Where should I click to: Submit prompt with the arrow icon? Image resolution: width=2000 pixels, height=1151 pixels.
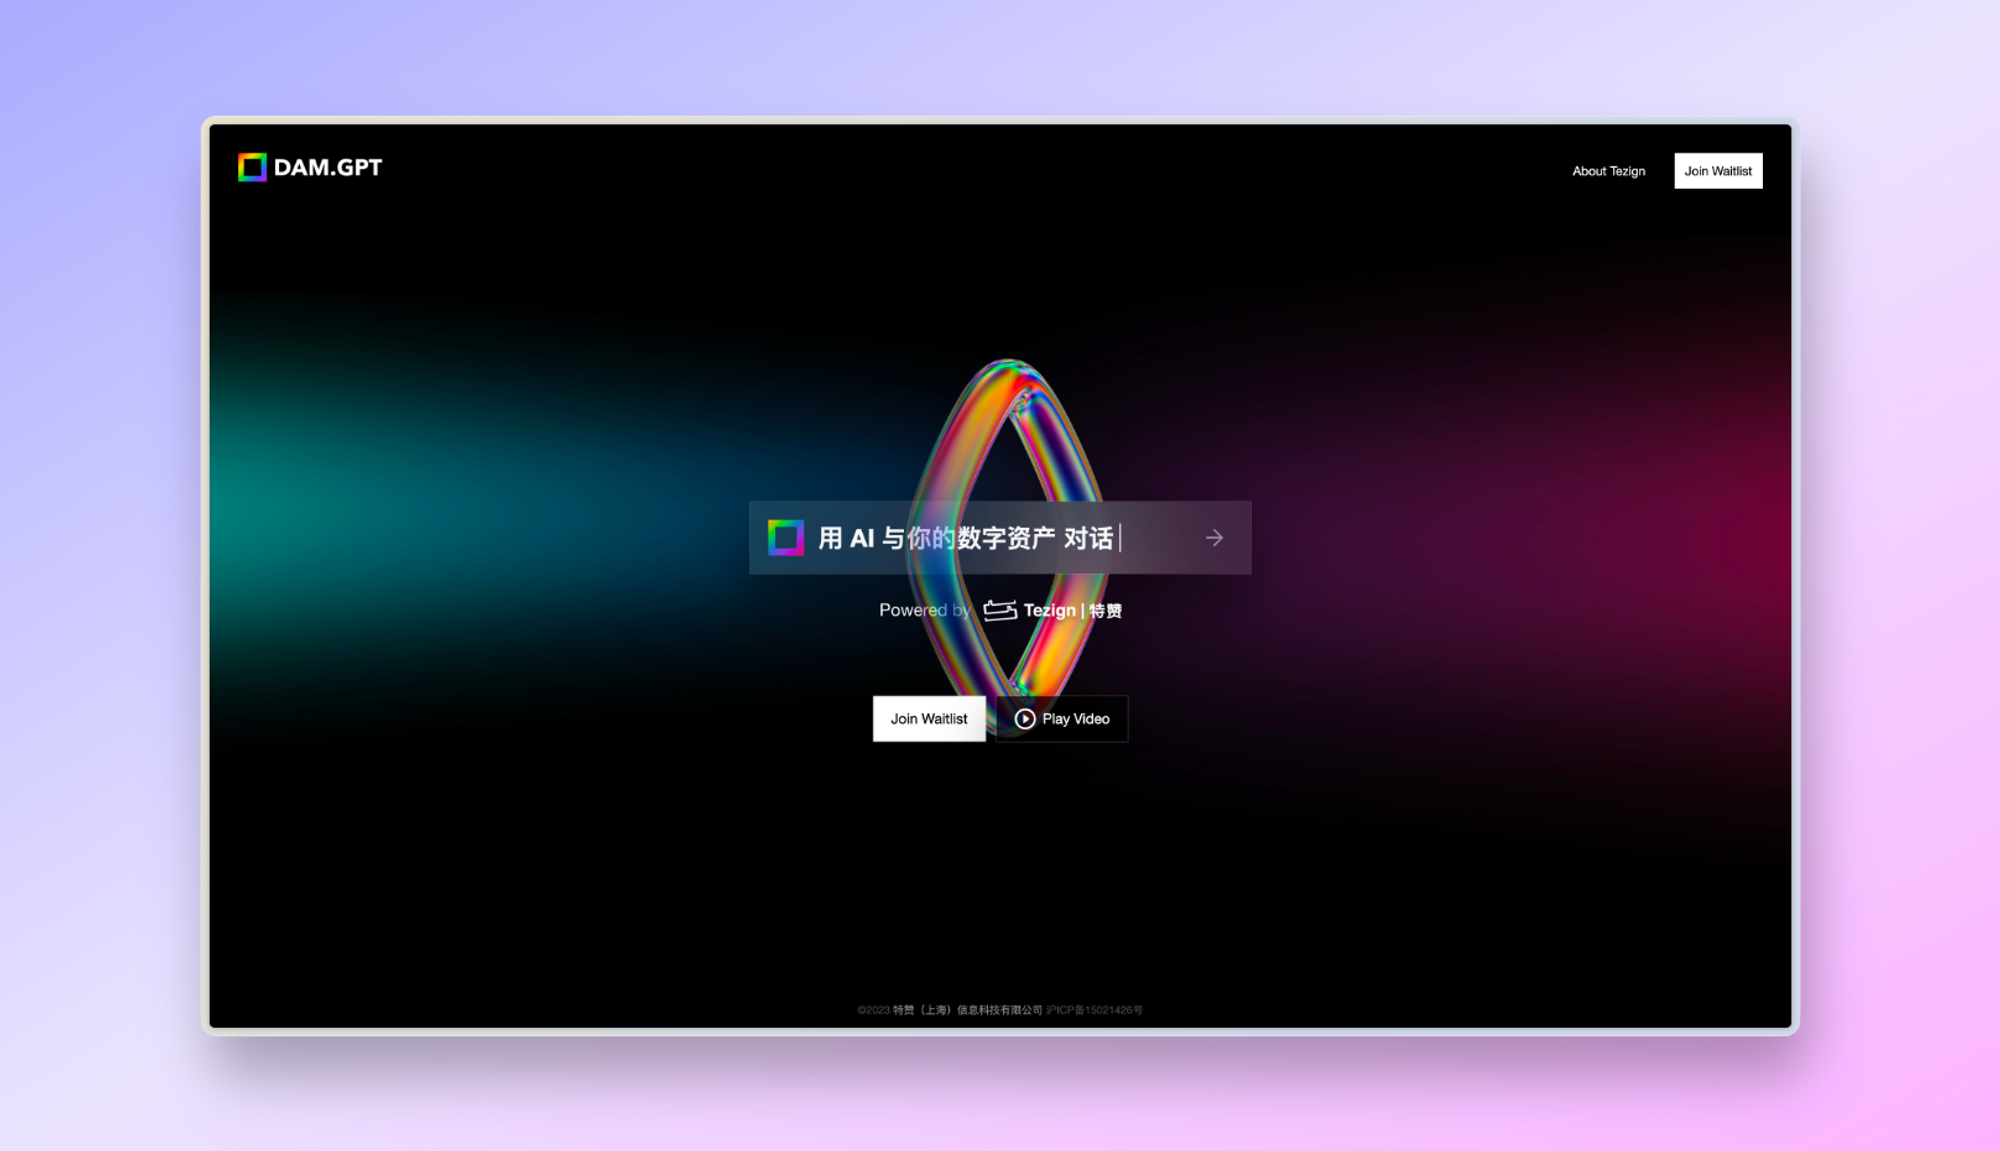[x=1214, y=538]
